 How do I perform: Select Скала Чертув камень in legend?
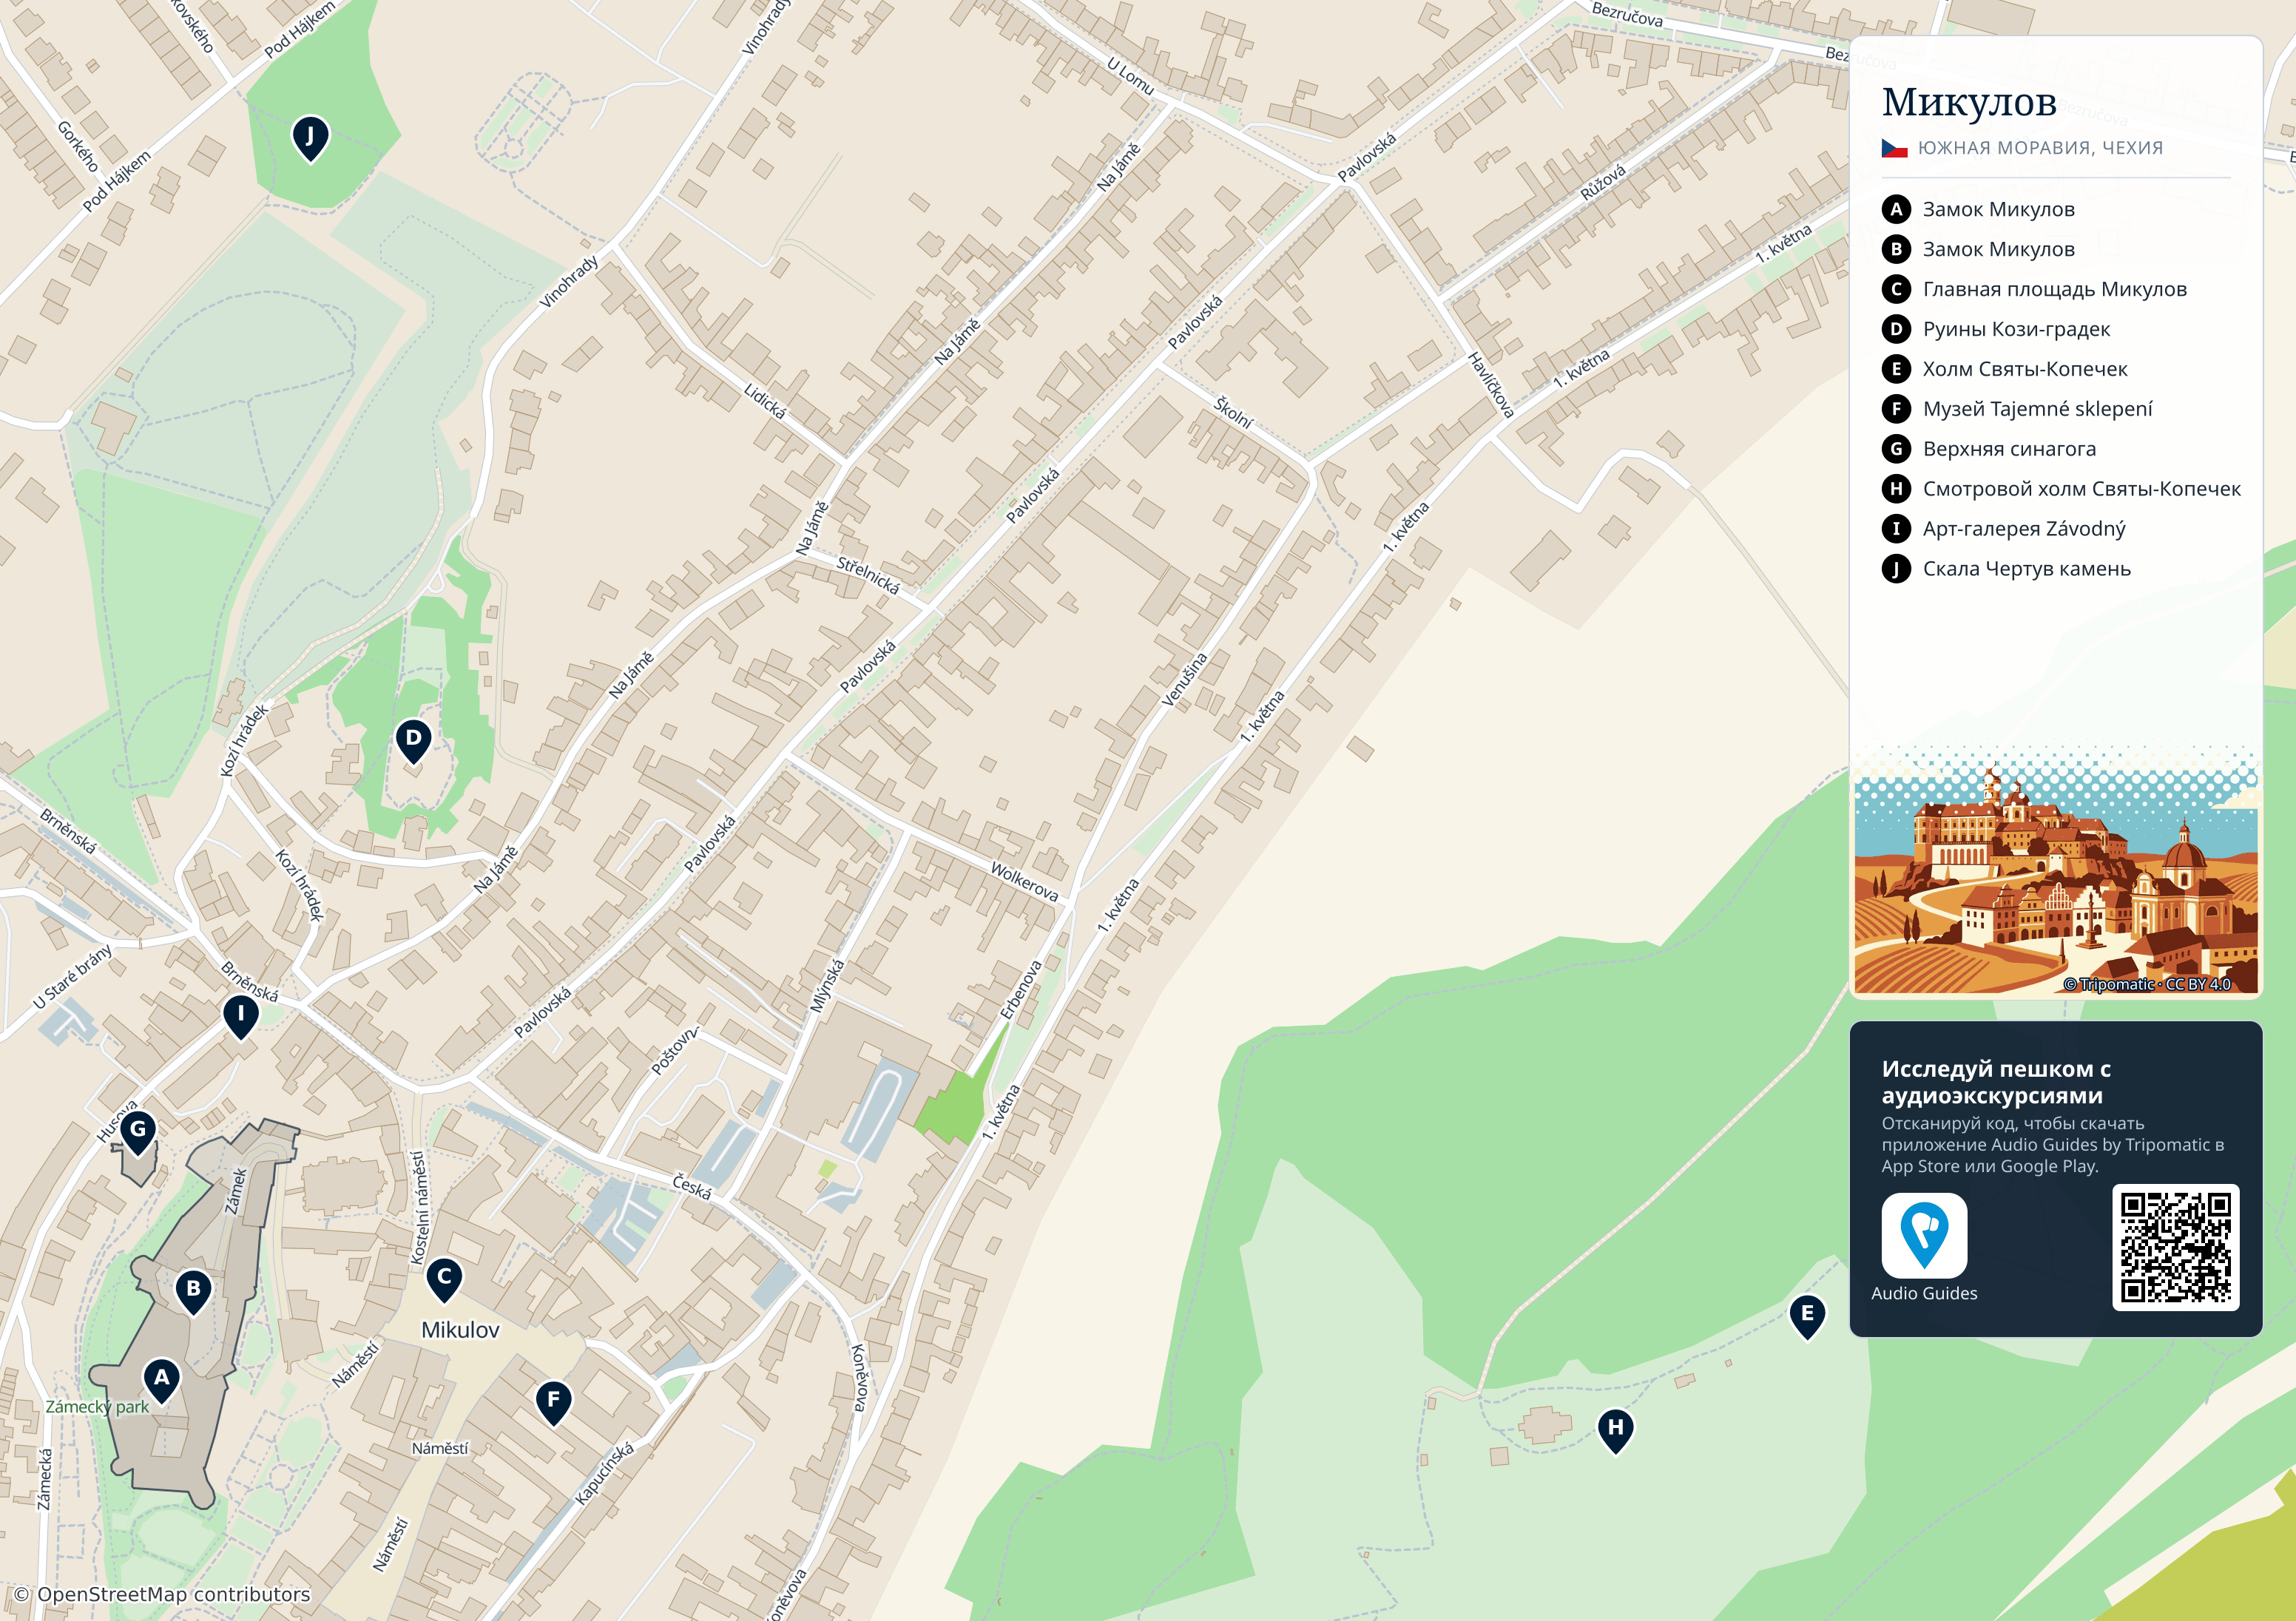click(x=2026, y=569)
